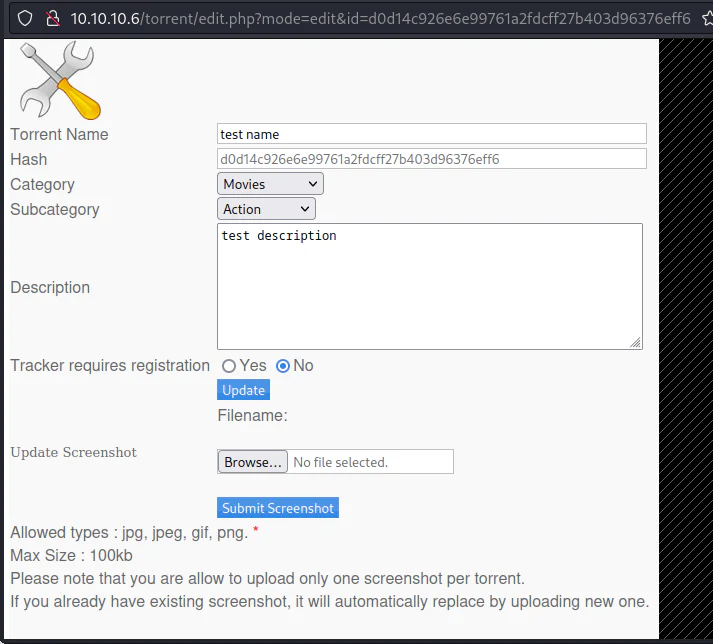Click the shield tracking protection icon
713x644 pixels.
coord(25,19)
